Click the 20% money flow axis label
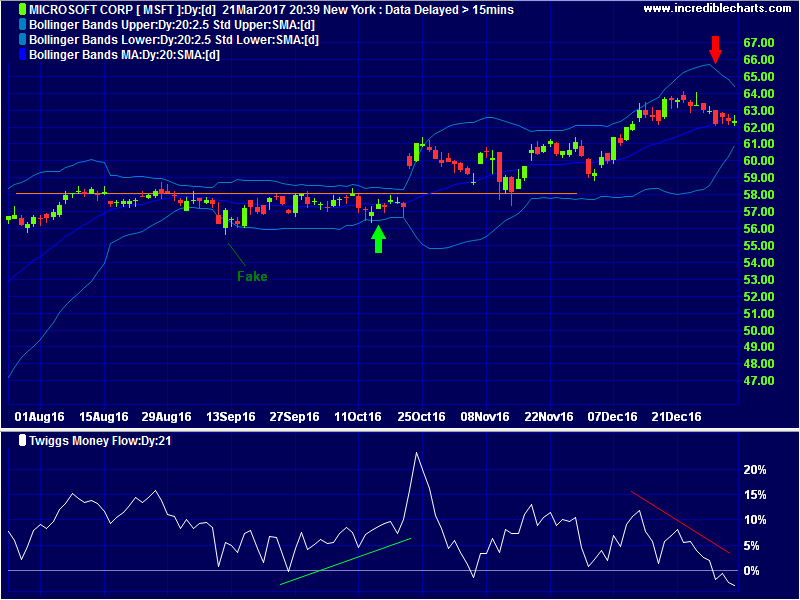Screen dimensions: 800x600 tap(755, 470)
